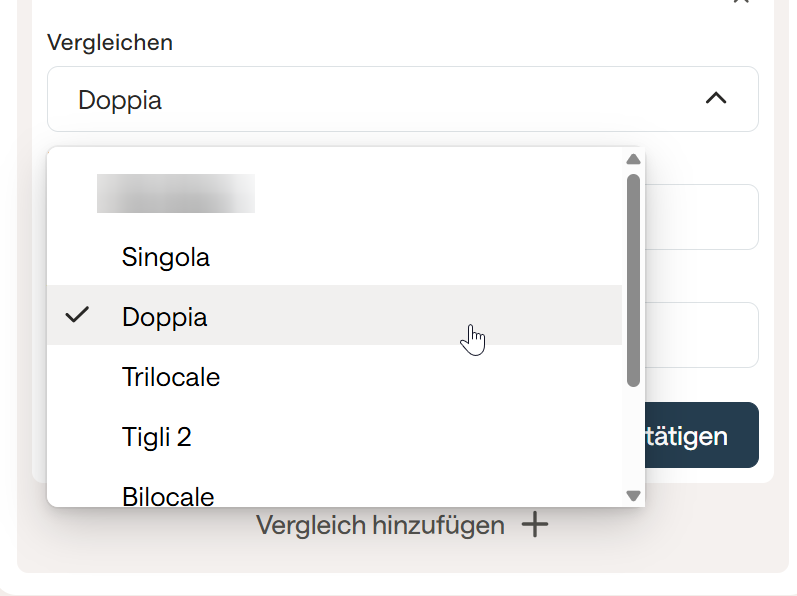
Task: Choose the checked Doppia list entry
Action: click(x=334, y=315)
